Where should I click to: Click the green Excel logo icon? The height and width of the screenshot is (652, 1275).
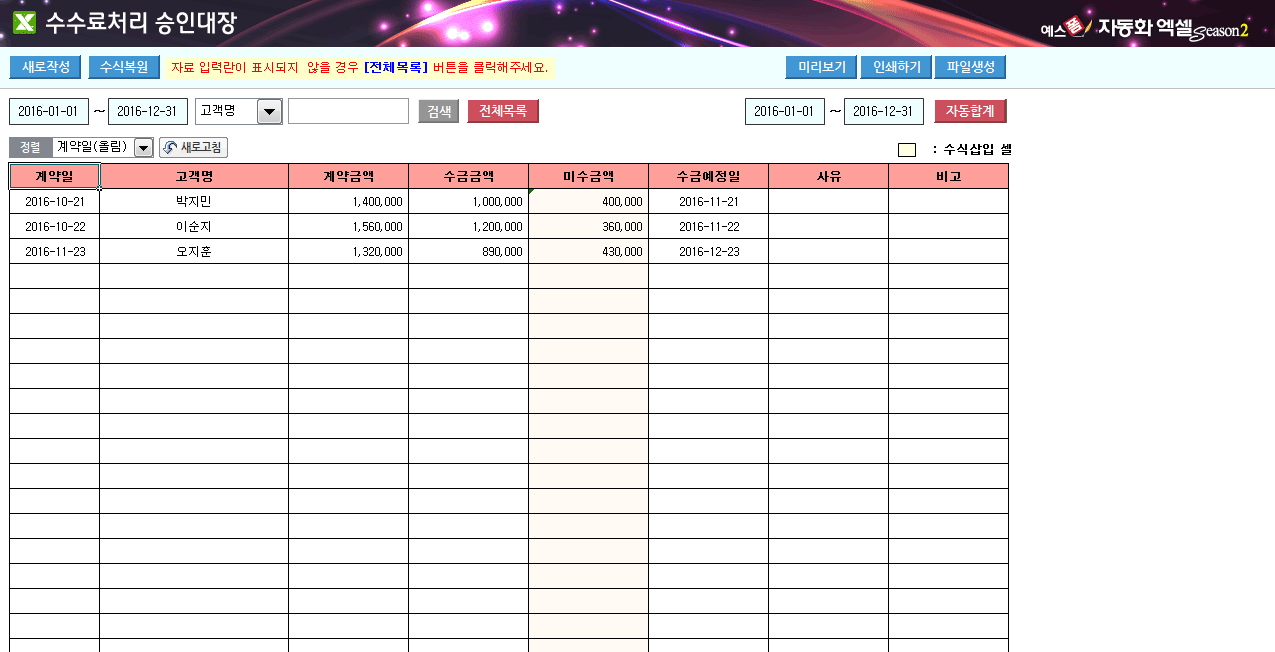click(24, 22)
